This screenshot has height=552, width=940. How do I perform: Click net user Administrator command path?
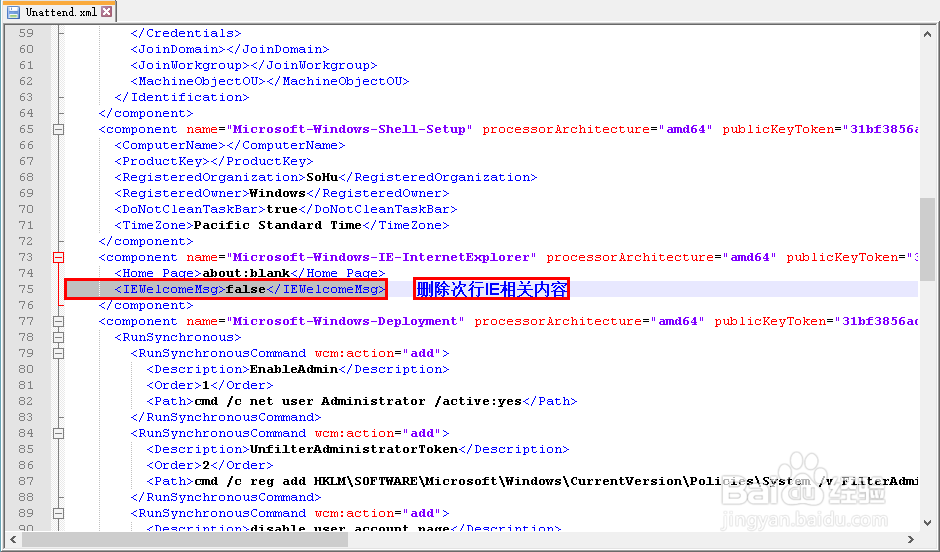(358, 402)
